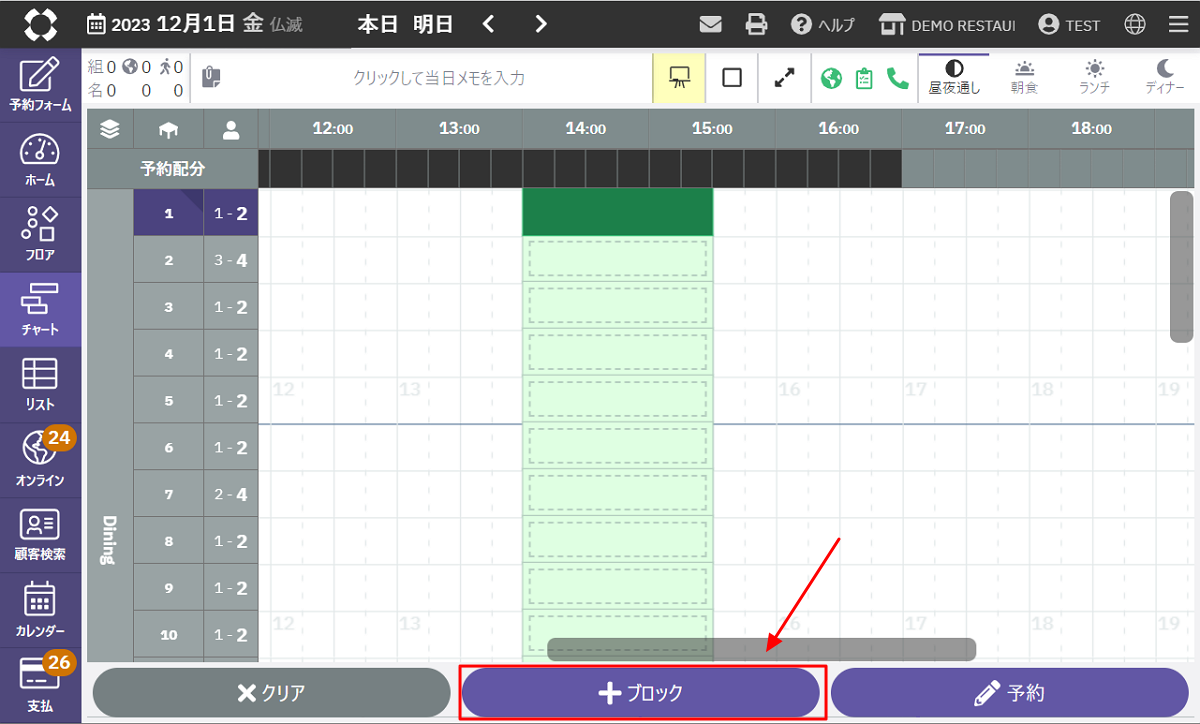Click the ブロック button
Screen dimensions: 1200x724
tap(641, 693)
